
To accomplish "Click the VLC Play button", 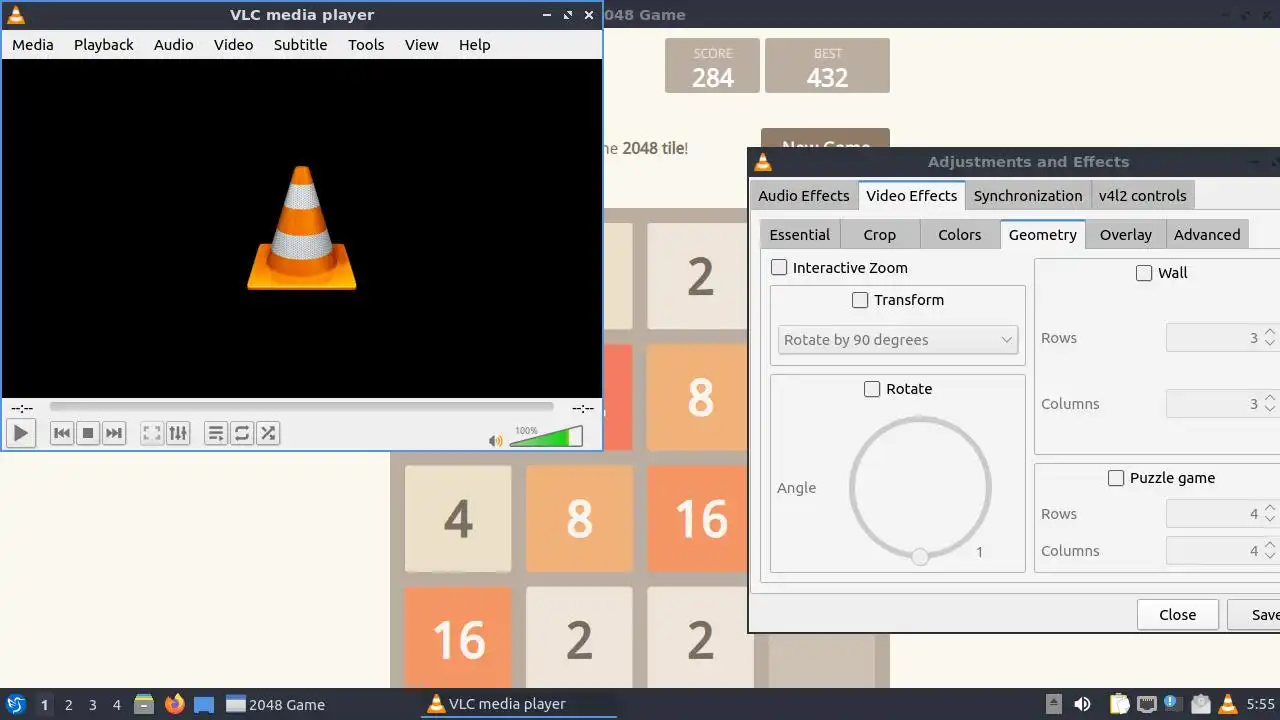I will [20, 433].
